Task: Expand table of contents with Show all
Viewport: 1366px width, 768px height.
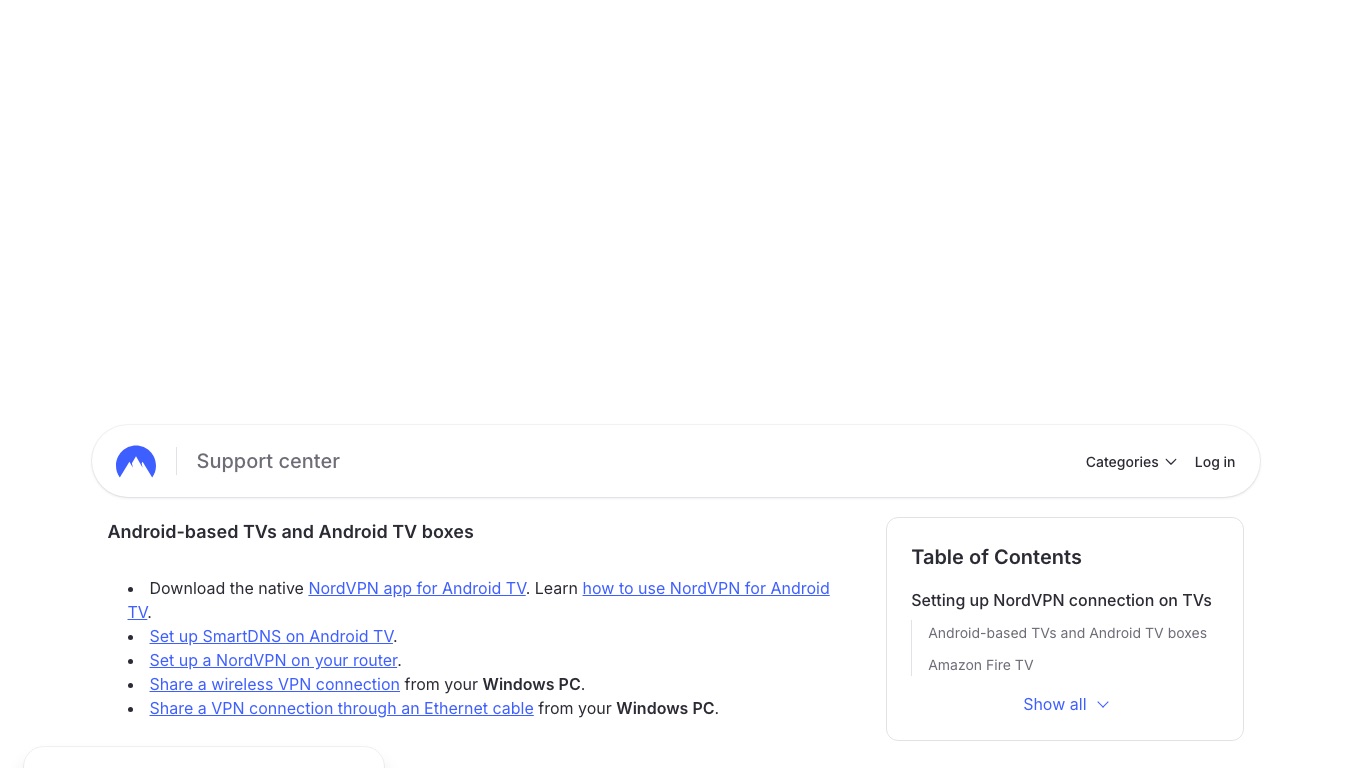Action: point(1065,704)
